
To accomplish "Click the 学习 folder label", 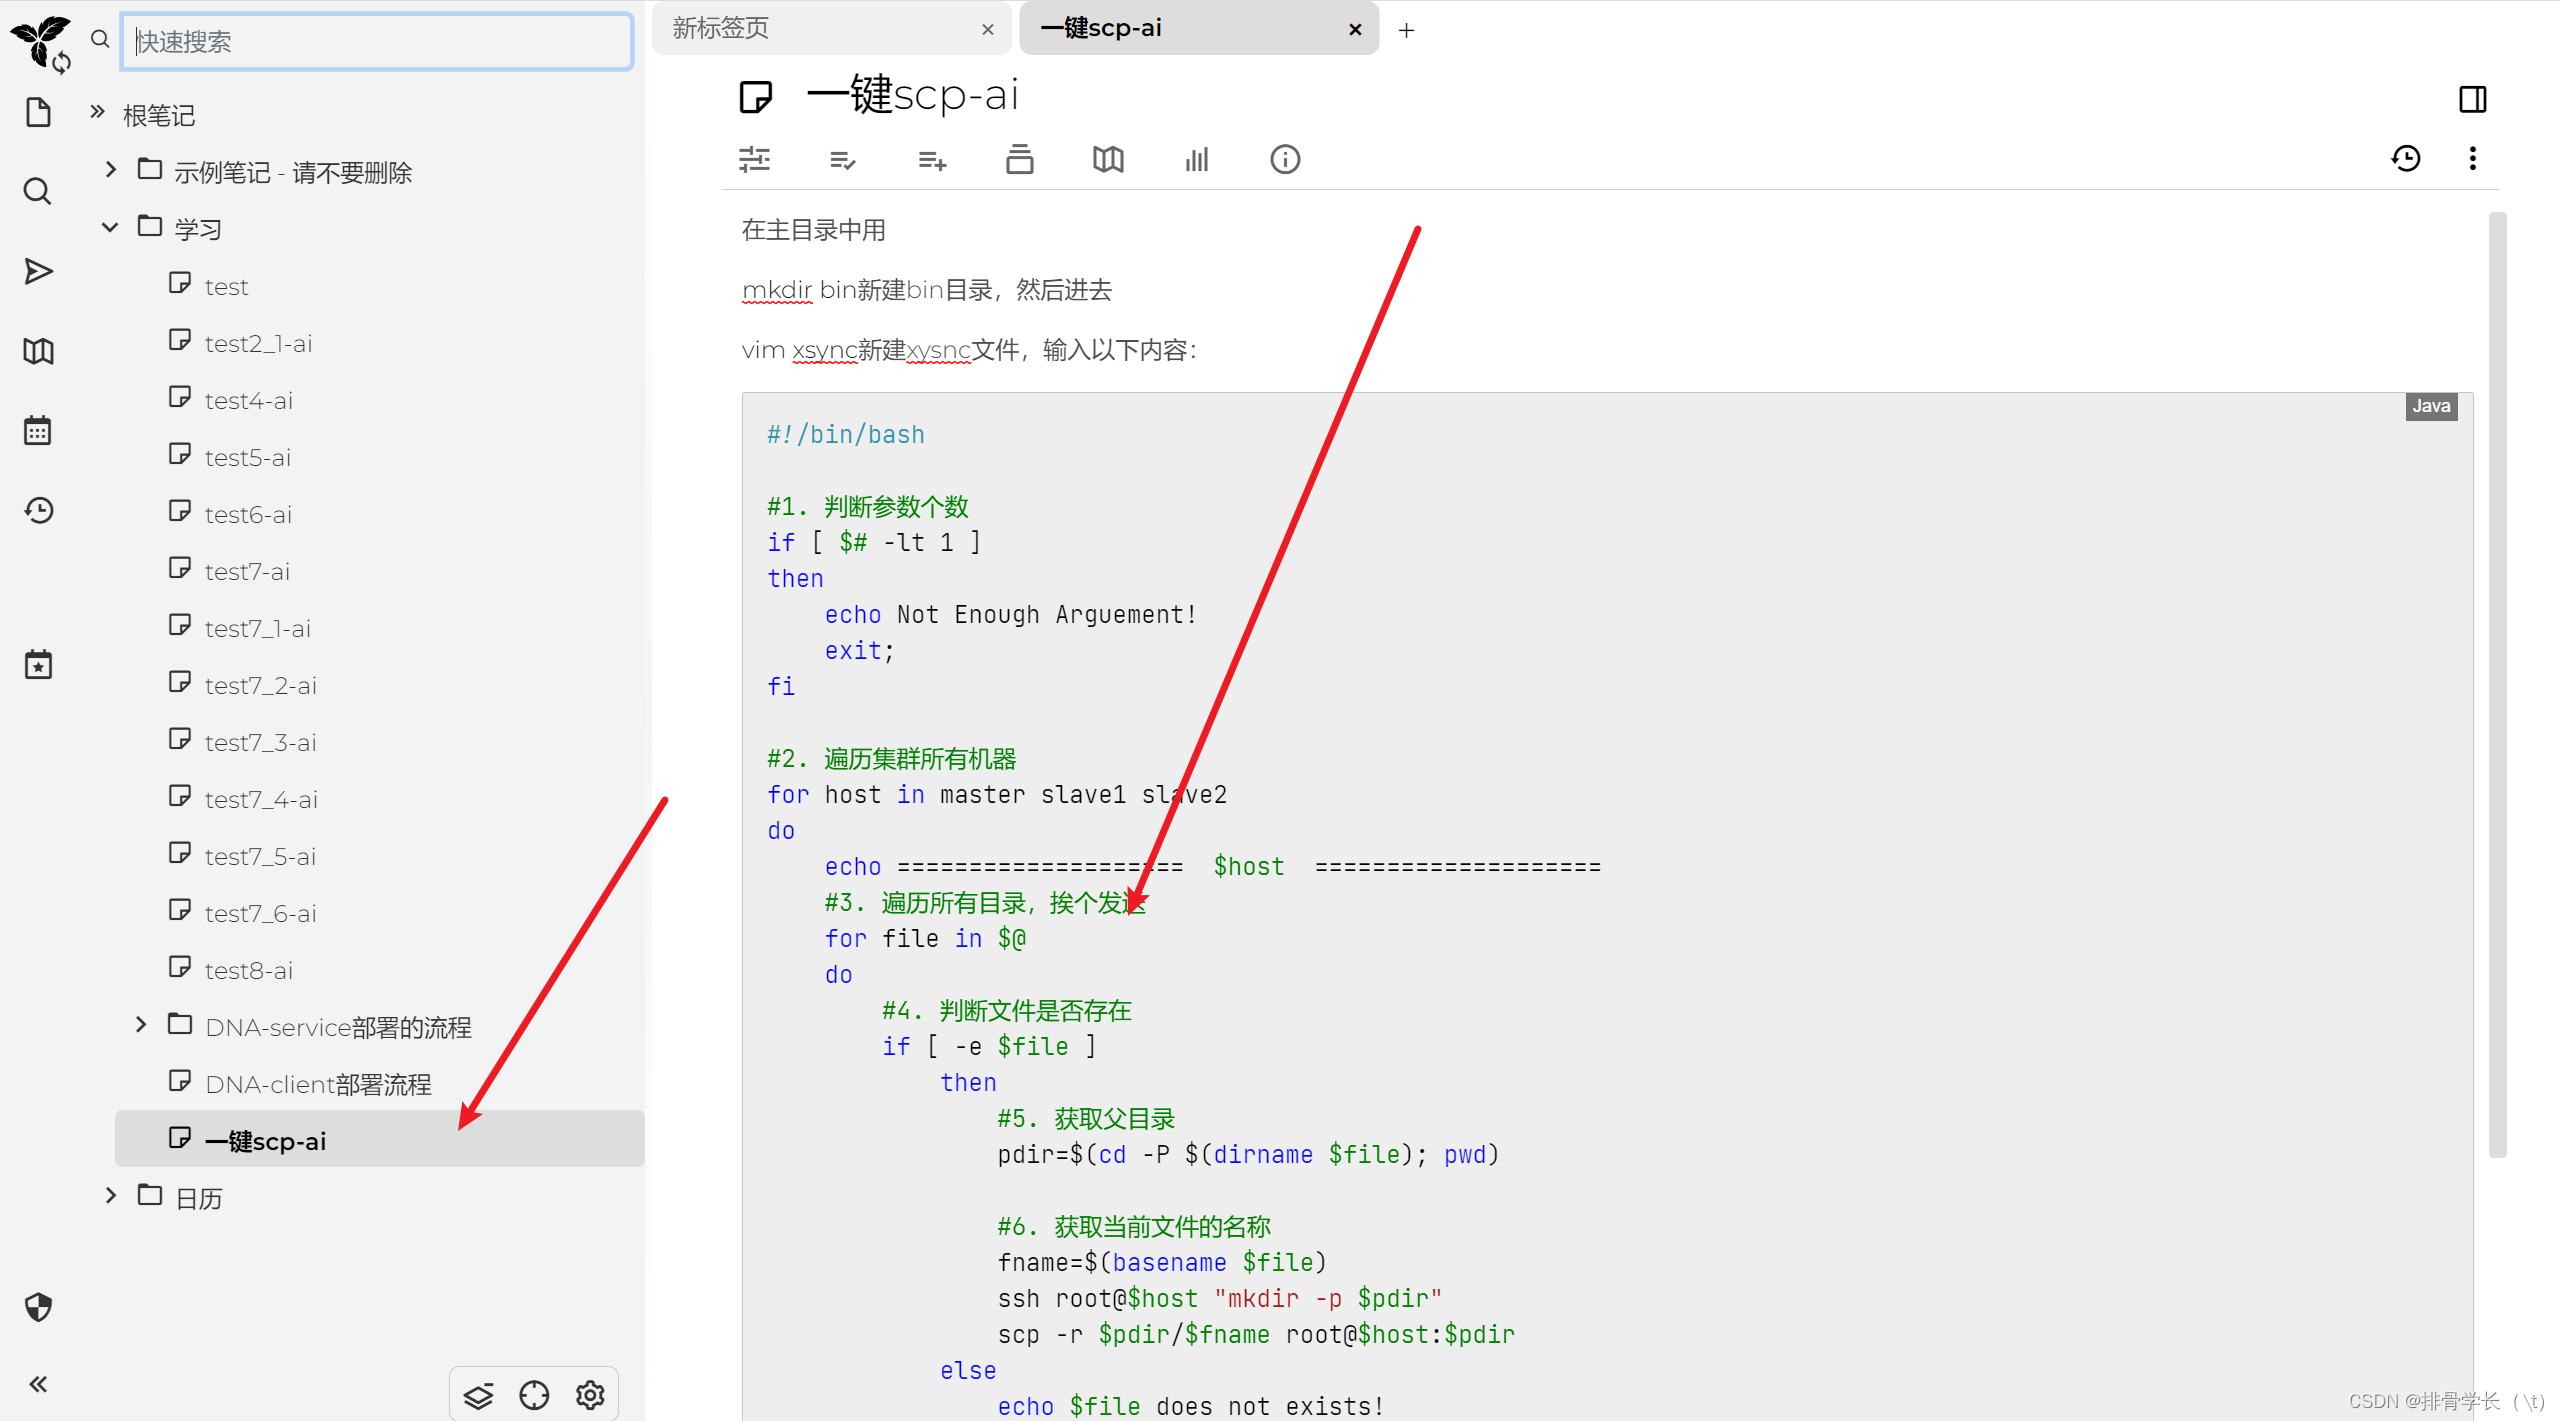I will coord(198,229).
